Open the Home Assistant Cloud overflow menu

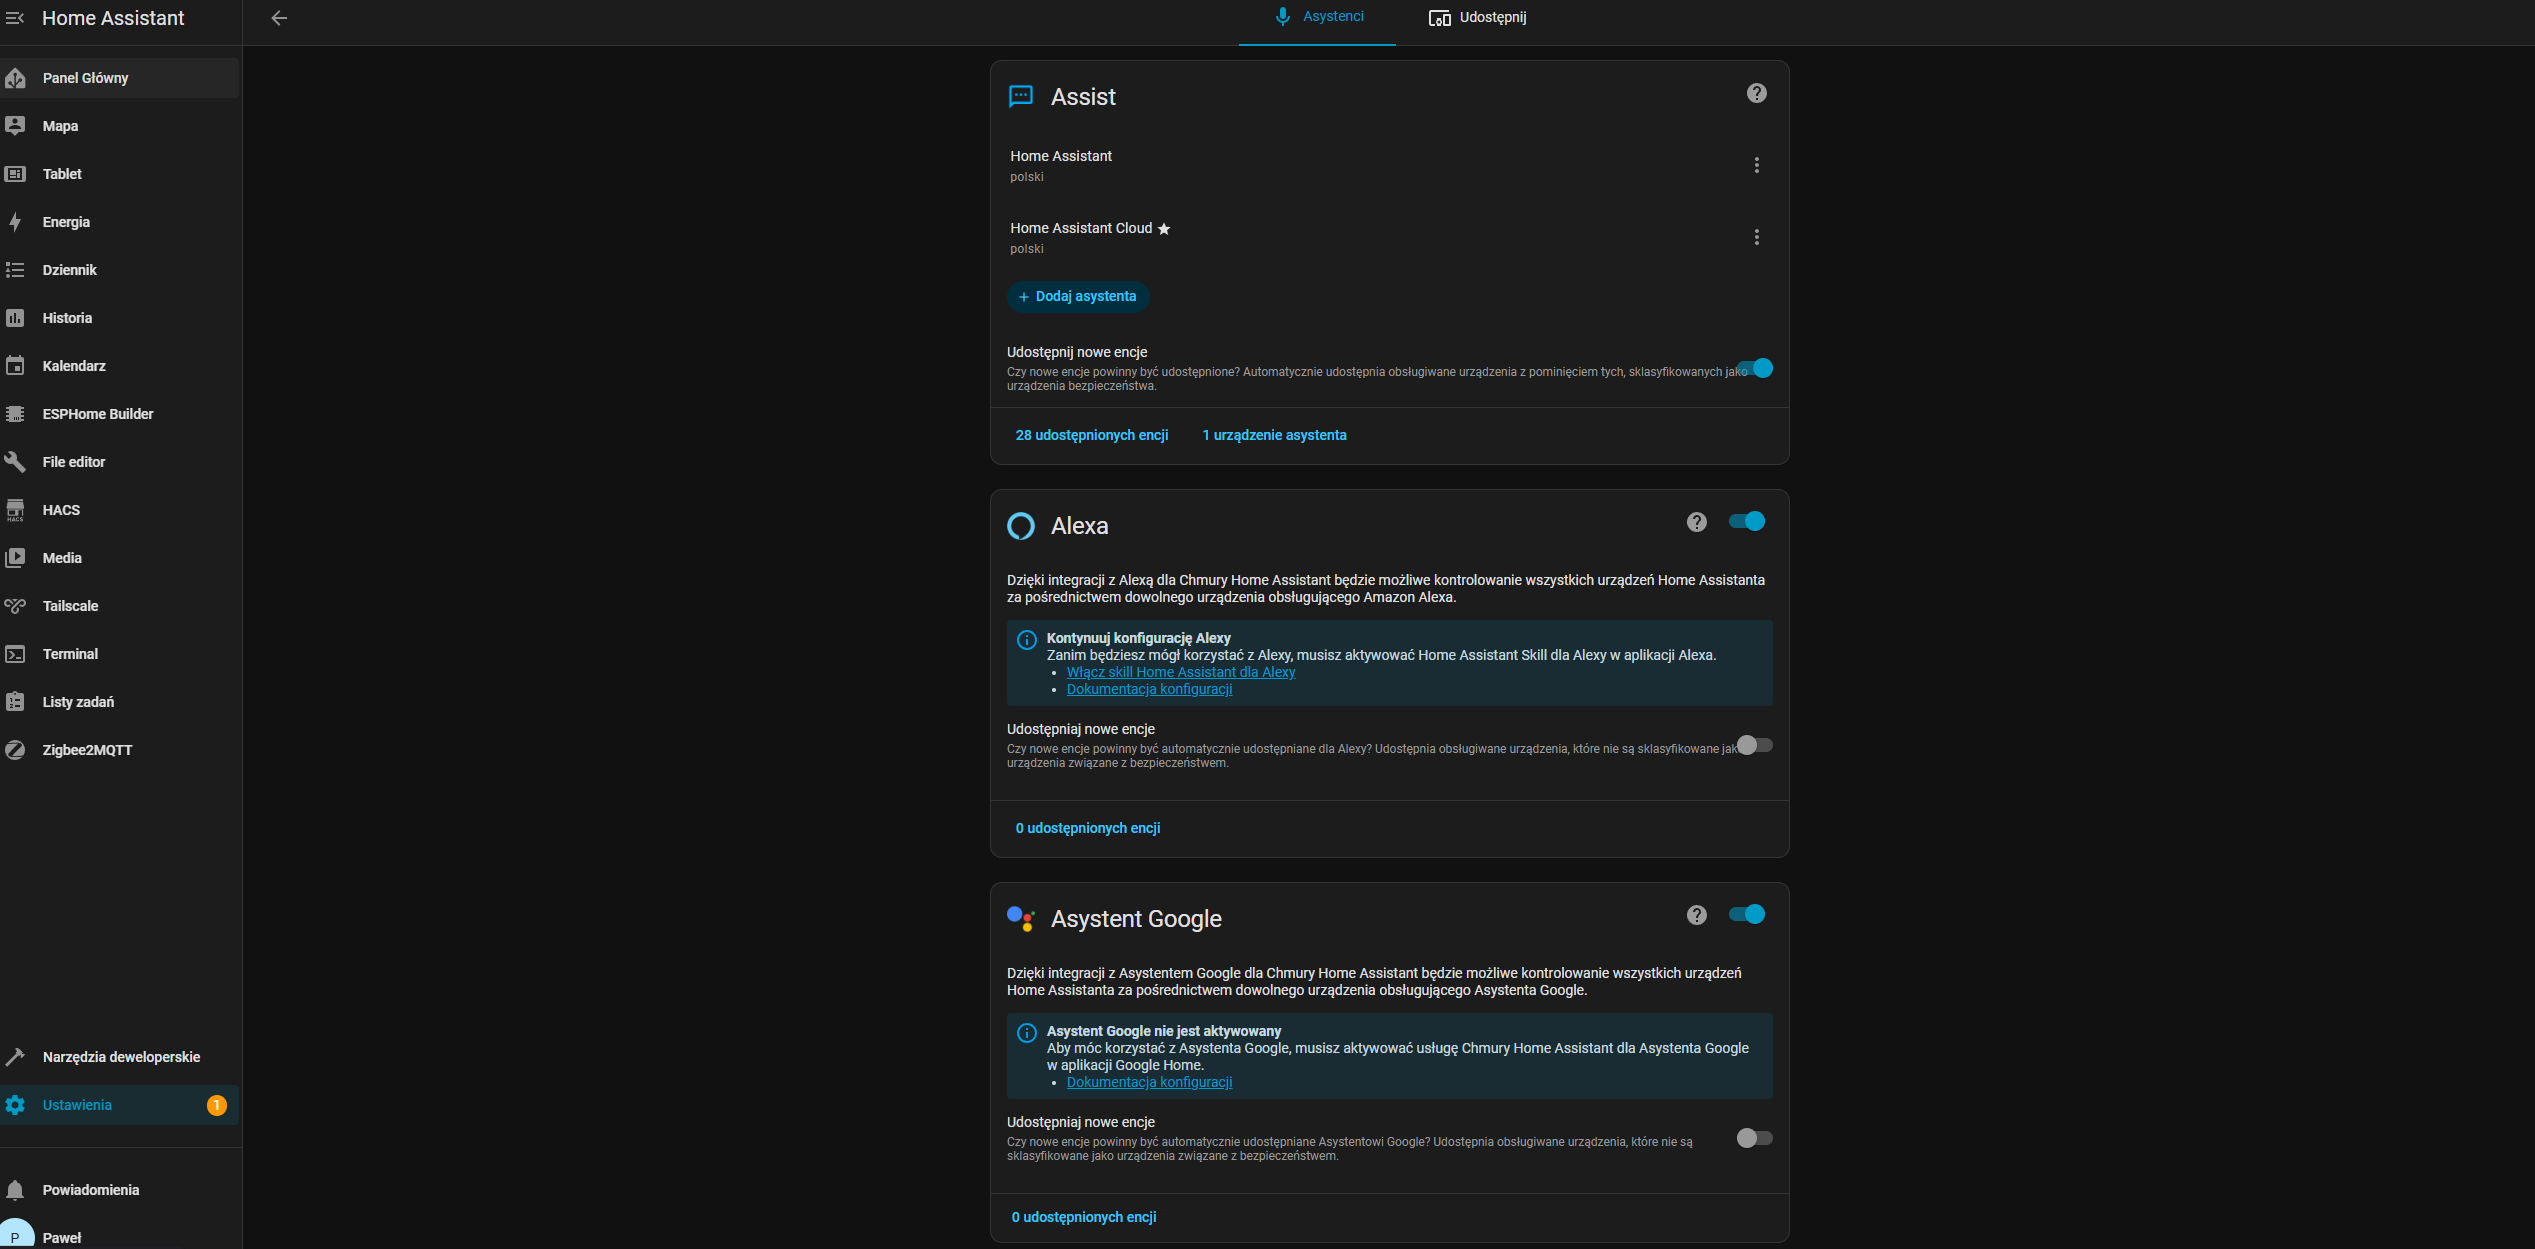[x=1756, y=237]
